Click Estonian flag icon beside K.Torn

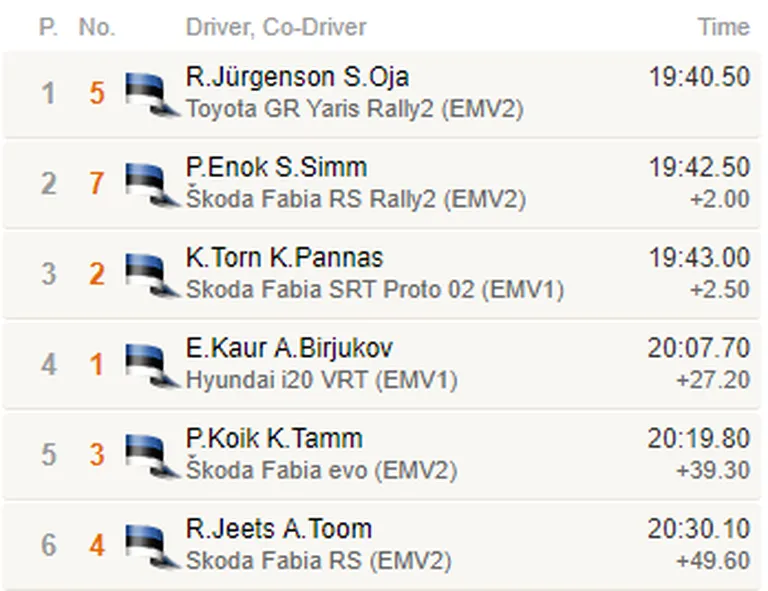[152, 275]
